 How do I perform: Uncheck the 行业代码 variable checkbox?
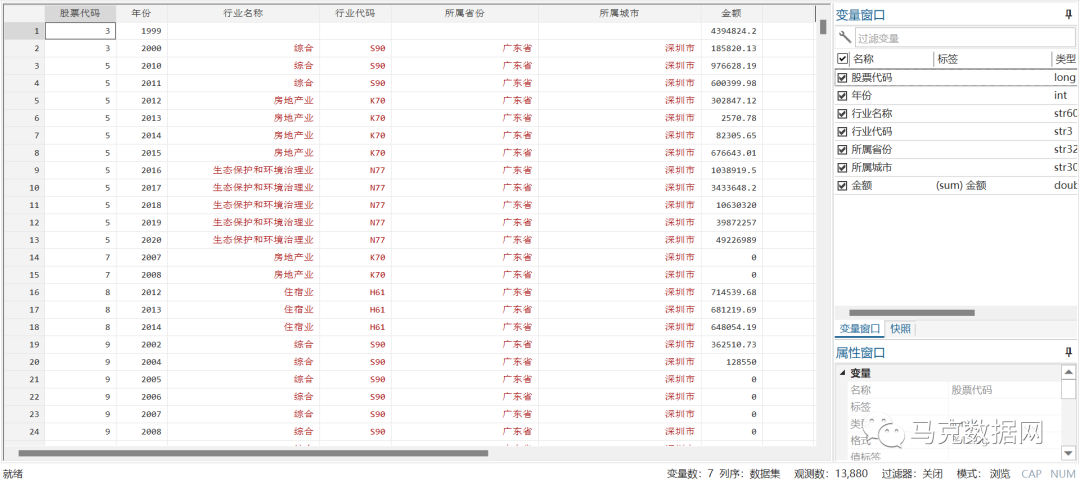pyautogui.click(x=842, y=132)
